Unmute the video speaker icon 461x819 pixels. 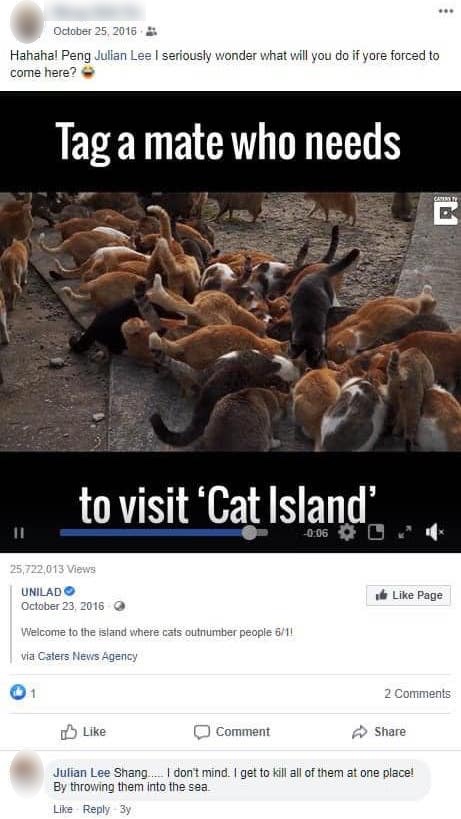434,533
